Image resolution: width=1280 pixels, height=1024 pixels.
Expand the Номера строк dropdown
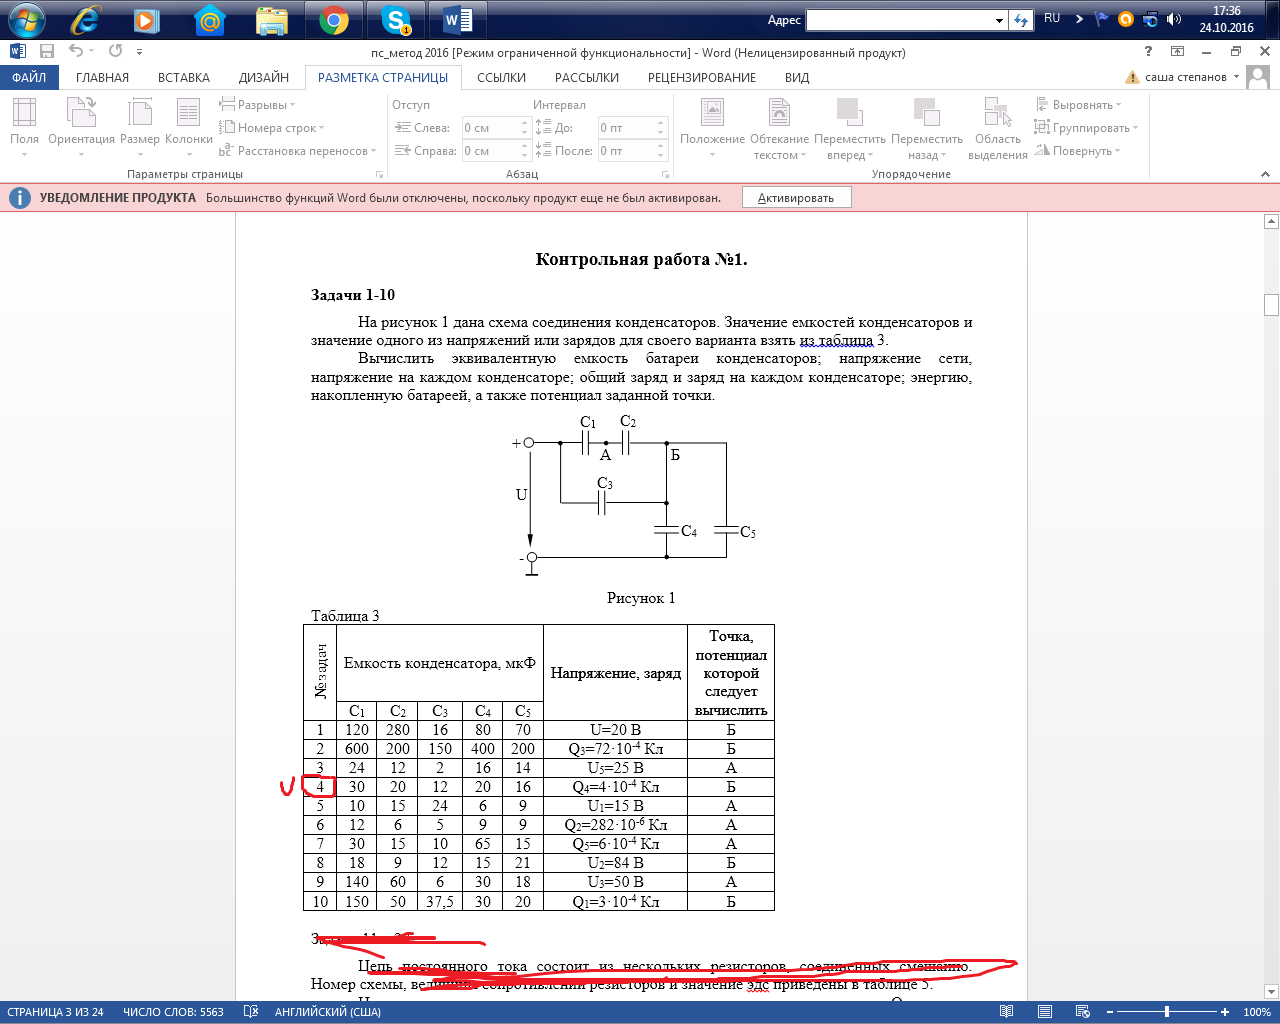pyautogui.click(x=272, y=128)
